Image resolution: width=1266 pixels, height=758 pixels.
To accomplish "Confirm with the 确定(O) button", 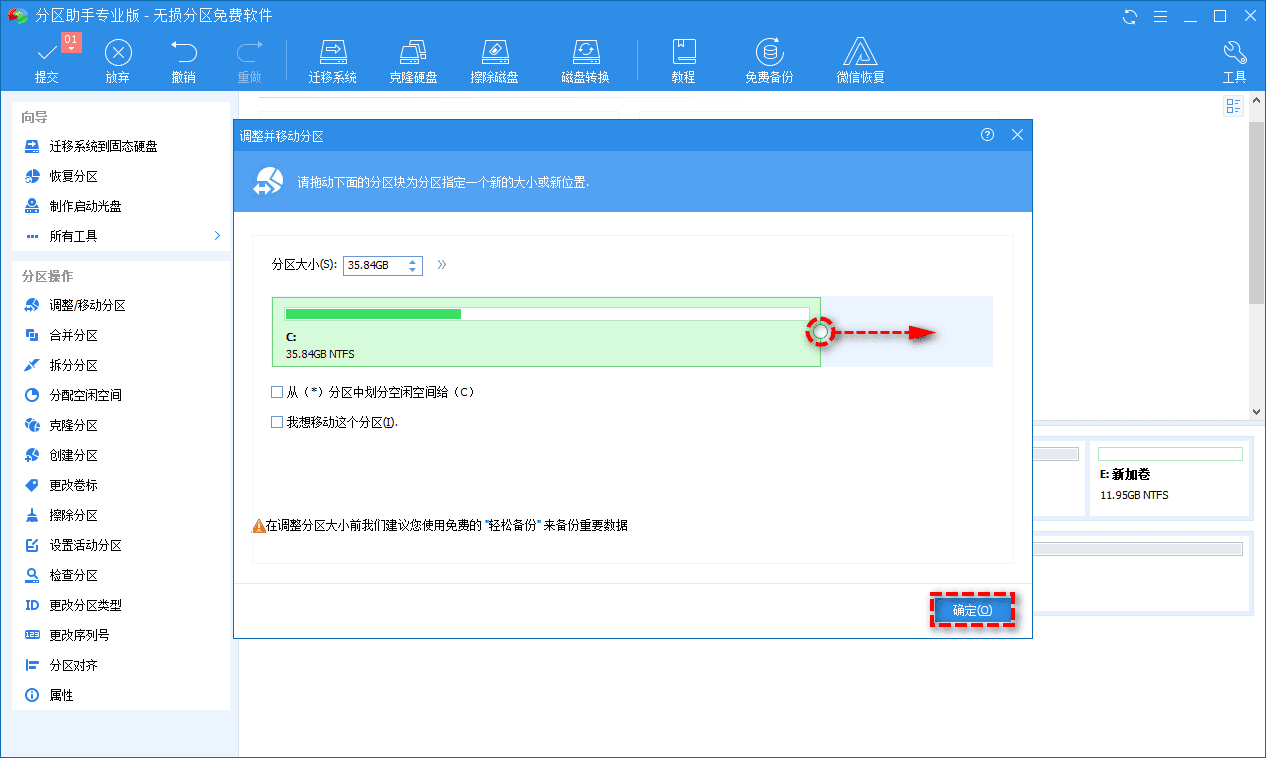I will click(971, 608).
